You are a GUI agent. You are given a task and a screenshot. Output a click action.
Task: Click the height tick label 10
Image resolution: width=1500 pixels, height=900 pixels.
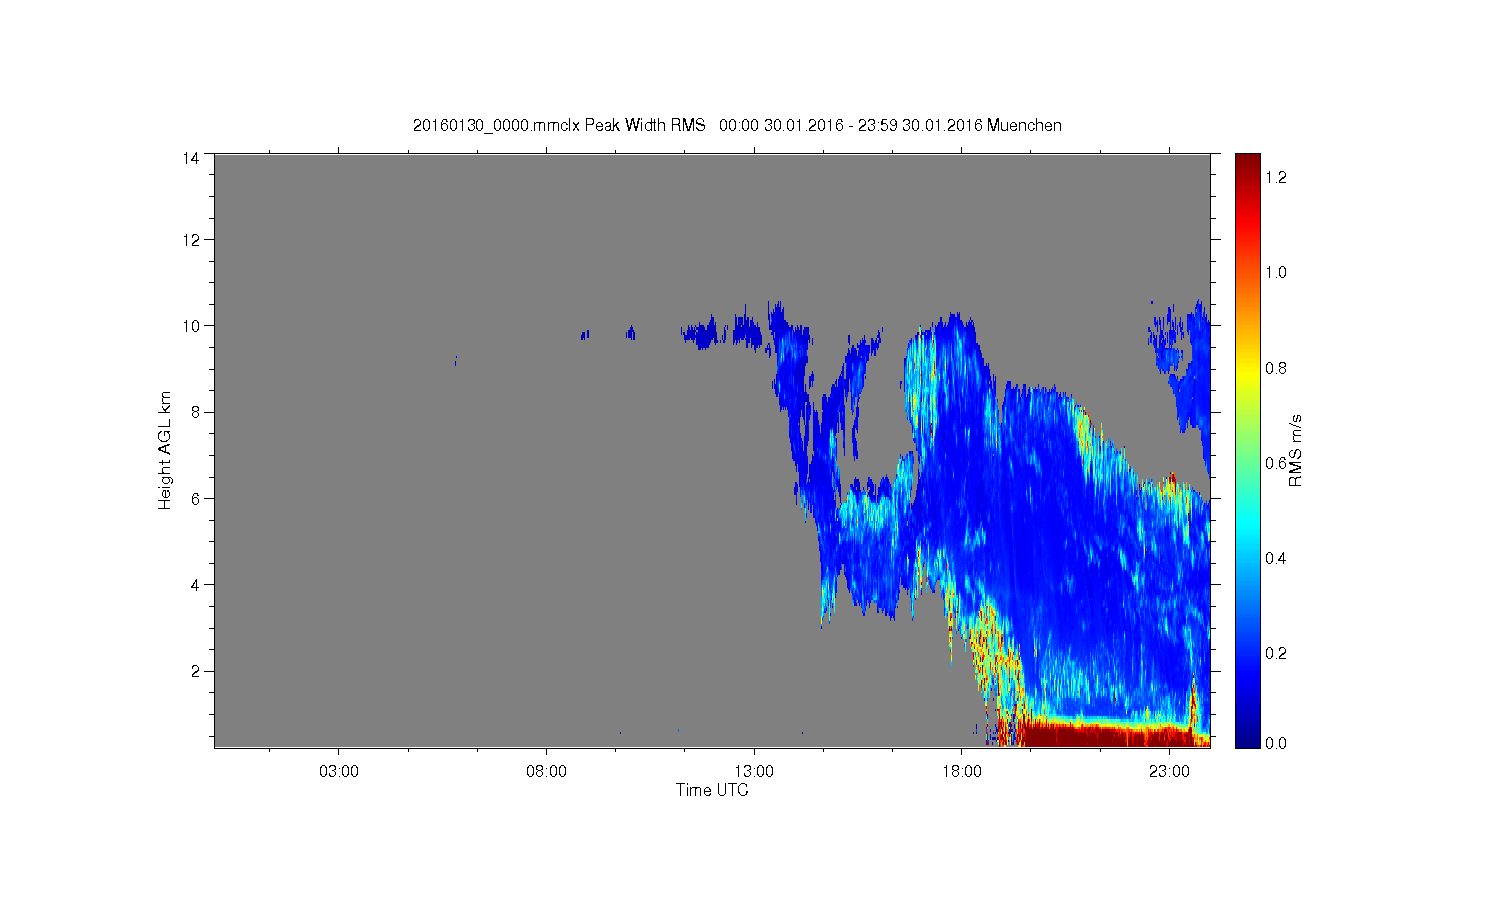point(191,326)
